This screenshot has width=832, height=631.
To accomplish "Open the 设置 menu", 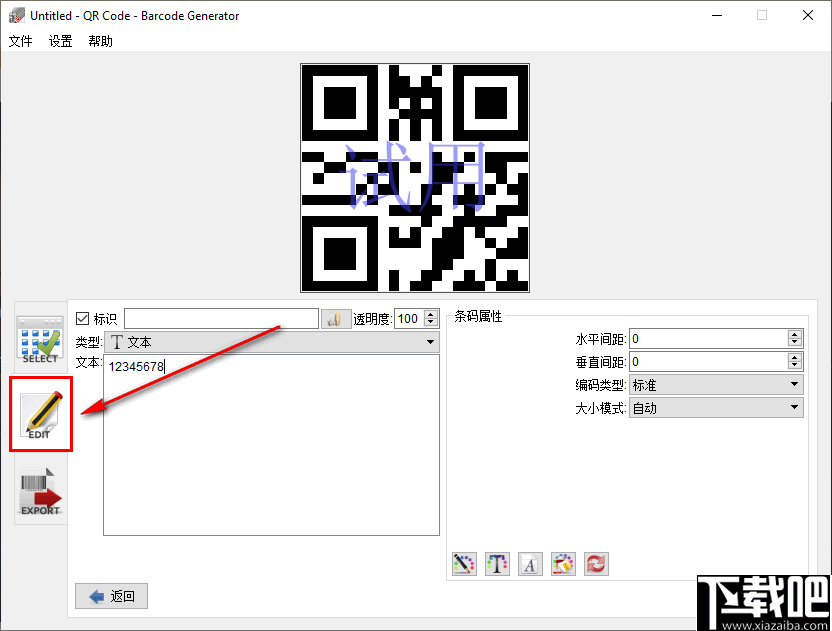I will 59,42.
